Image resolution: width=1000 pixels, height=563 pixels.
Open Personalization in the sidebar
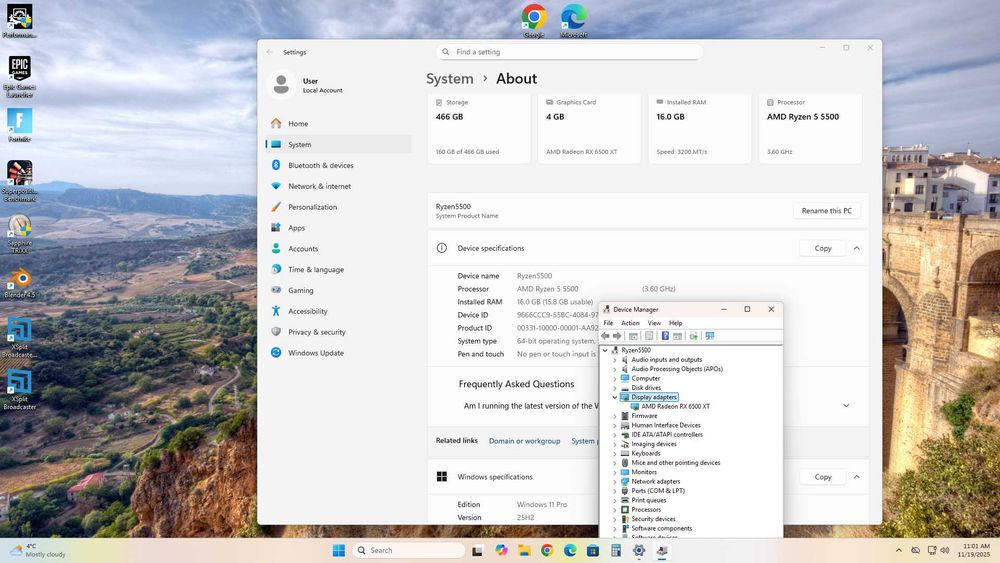pyautogui.click(x=312, y=207)
